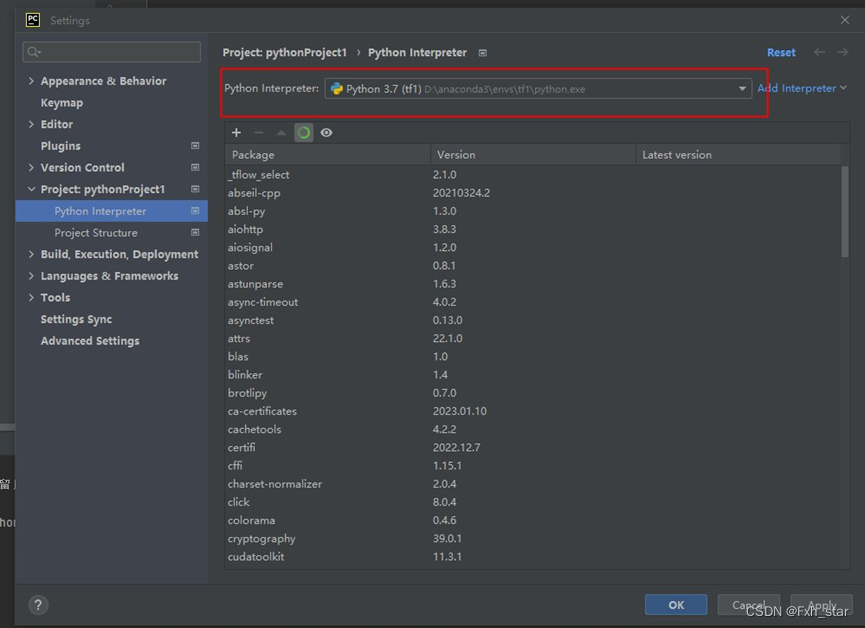Select the aiosignal package row
865x628 pixels.
coord(532,247)
